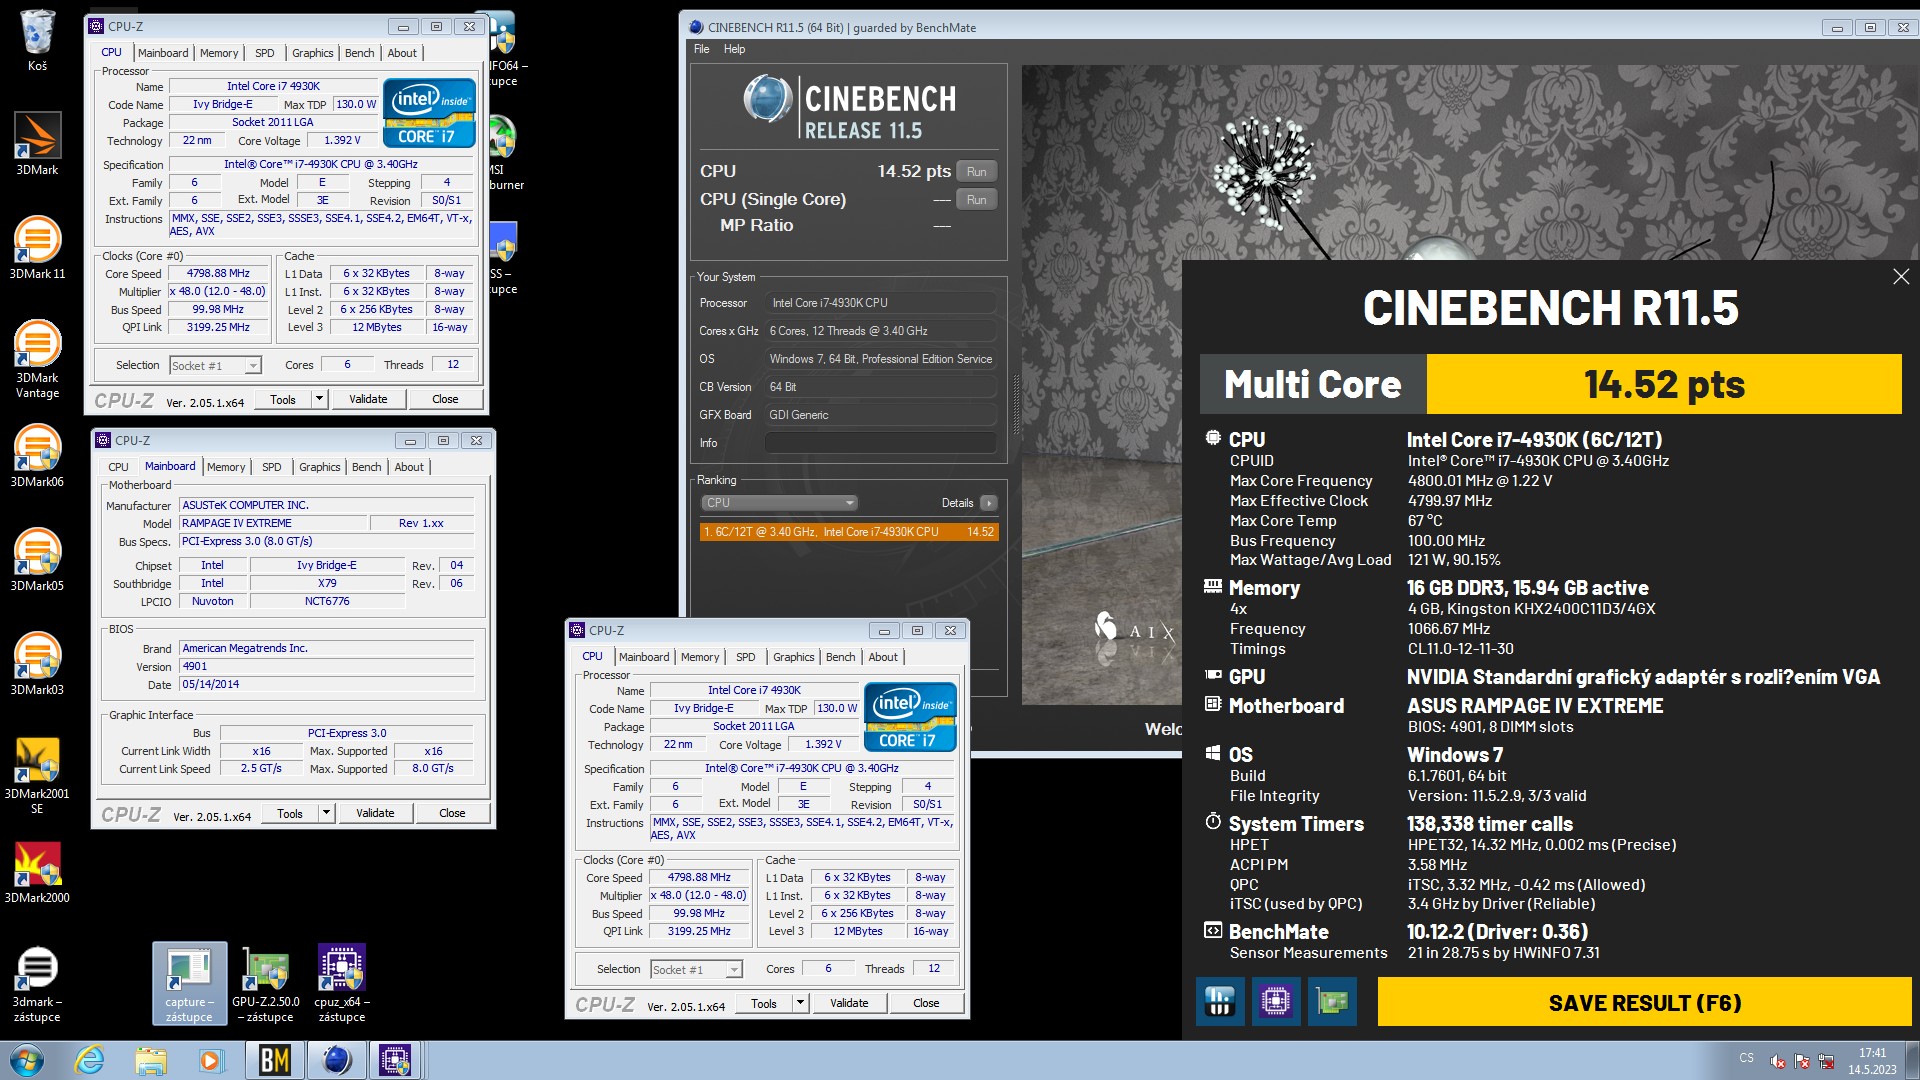The width and height of the screenshot is (1920, 1080).
Task: Open the 3DMark03 desktop shortcut
Action: (x=37, y=664)
